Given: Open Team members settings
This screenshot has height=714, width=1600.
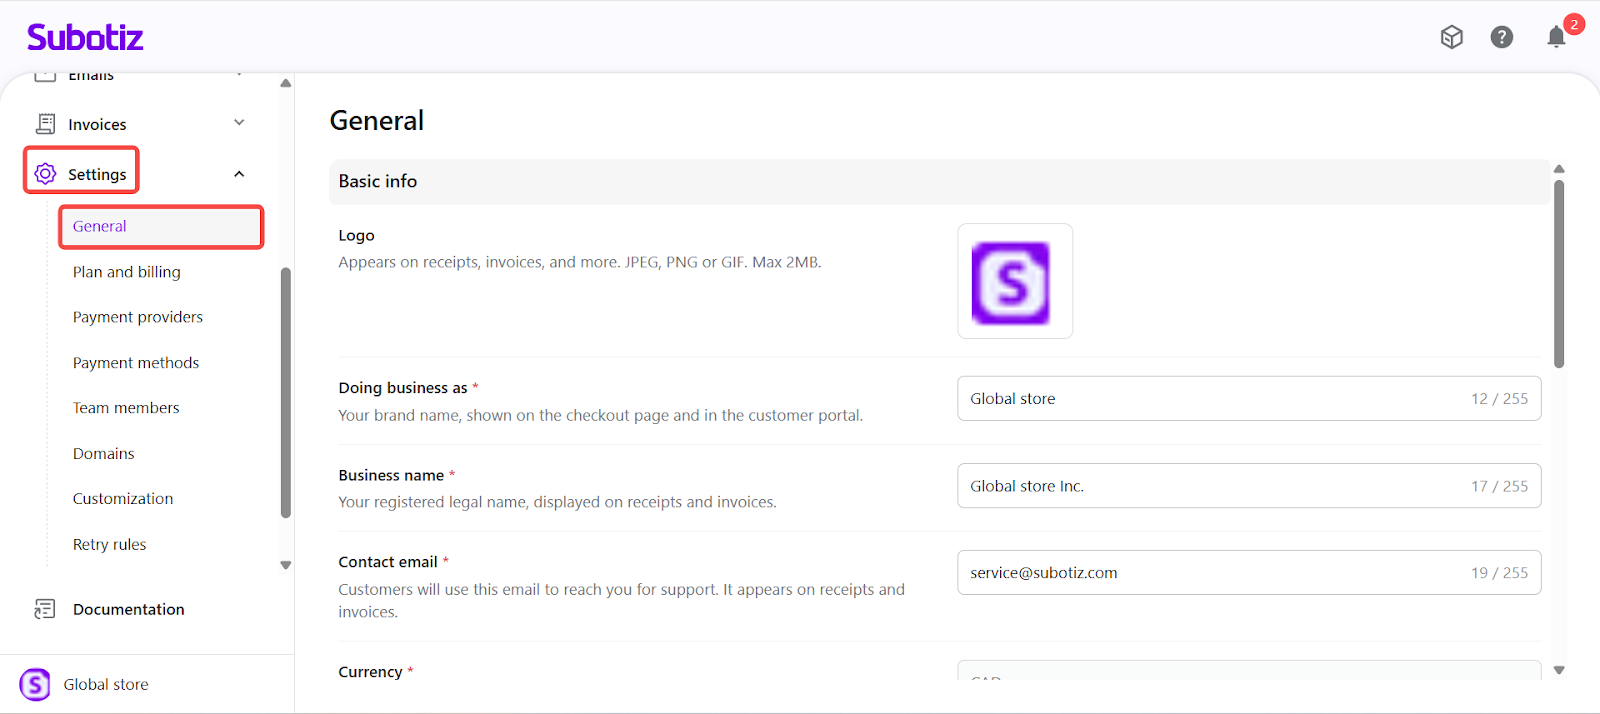Looking at the screenshot, I should (126, 408).
